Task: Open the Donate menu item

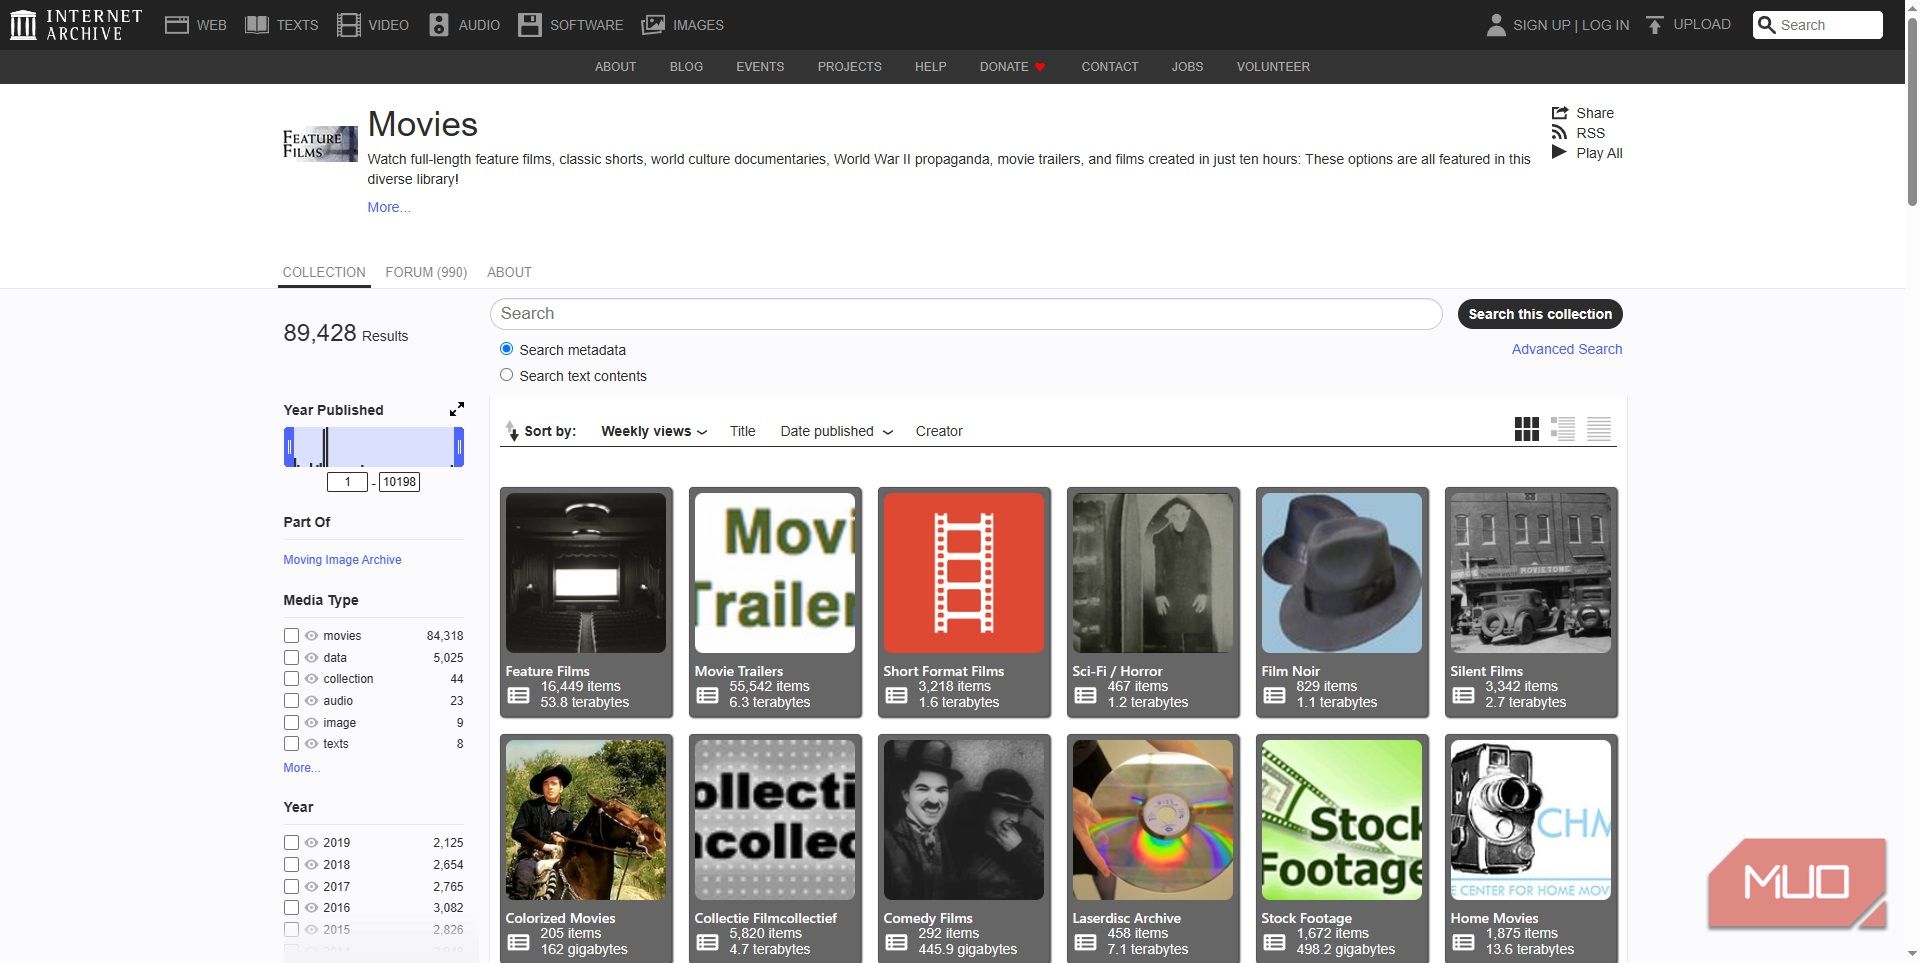Action: pos(1012,67)
